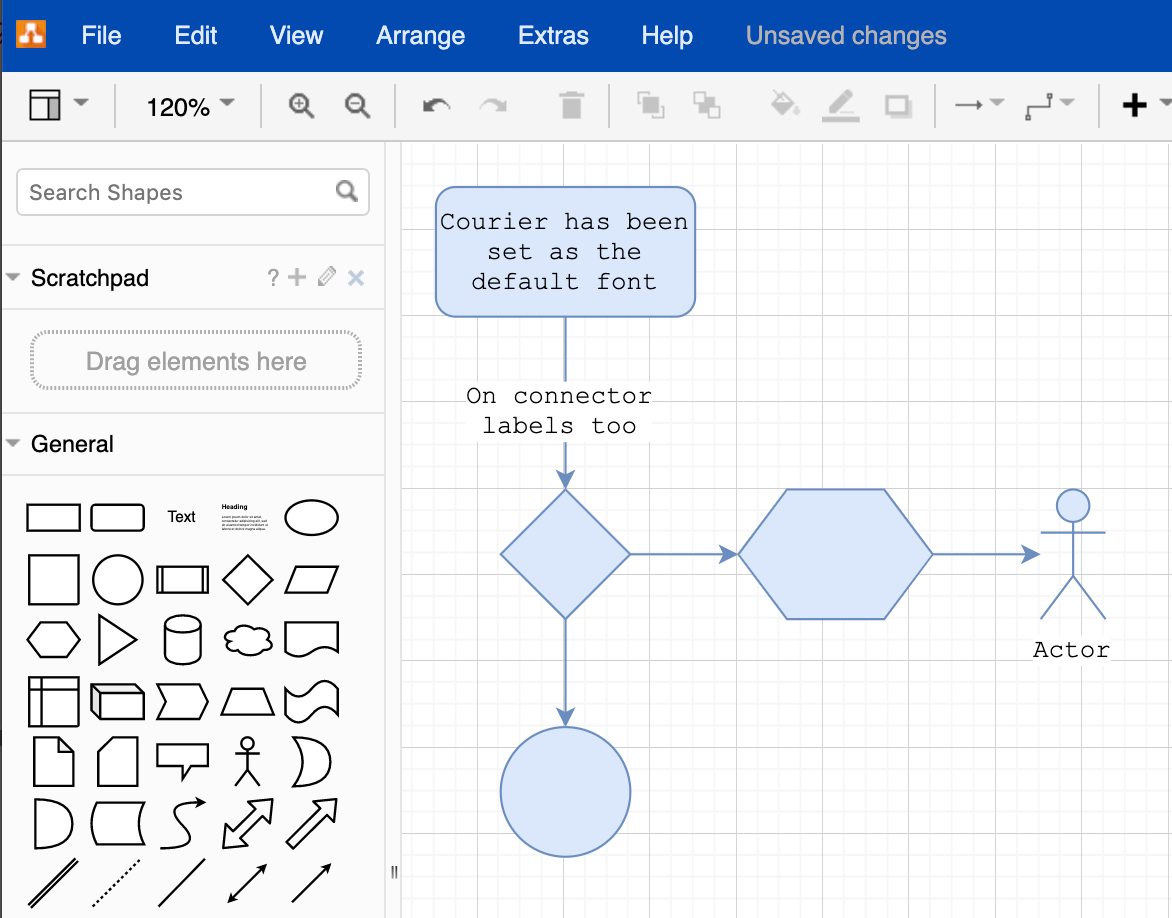Image resolution: width=1172 pixels, height=918 pixels.
Task: Select the actor stick-figure shape
Action: click(x=247, y=762)
